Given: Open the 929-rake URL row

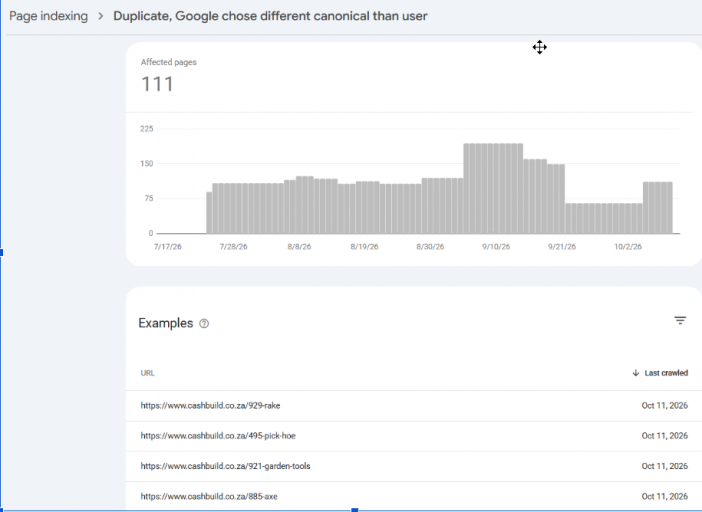Looking at the screenshot, I should (414, 405).
